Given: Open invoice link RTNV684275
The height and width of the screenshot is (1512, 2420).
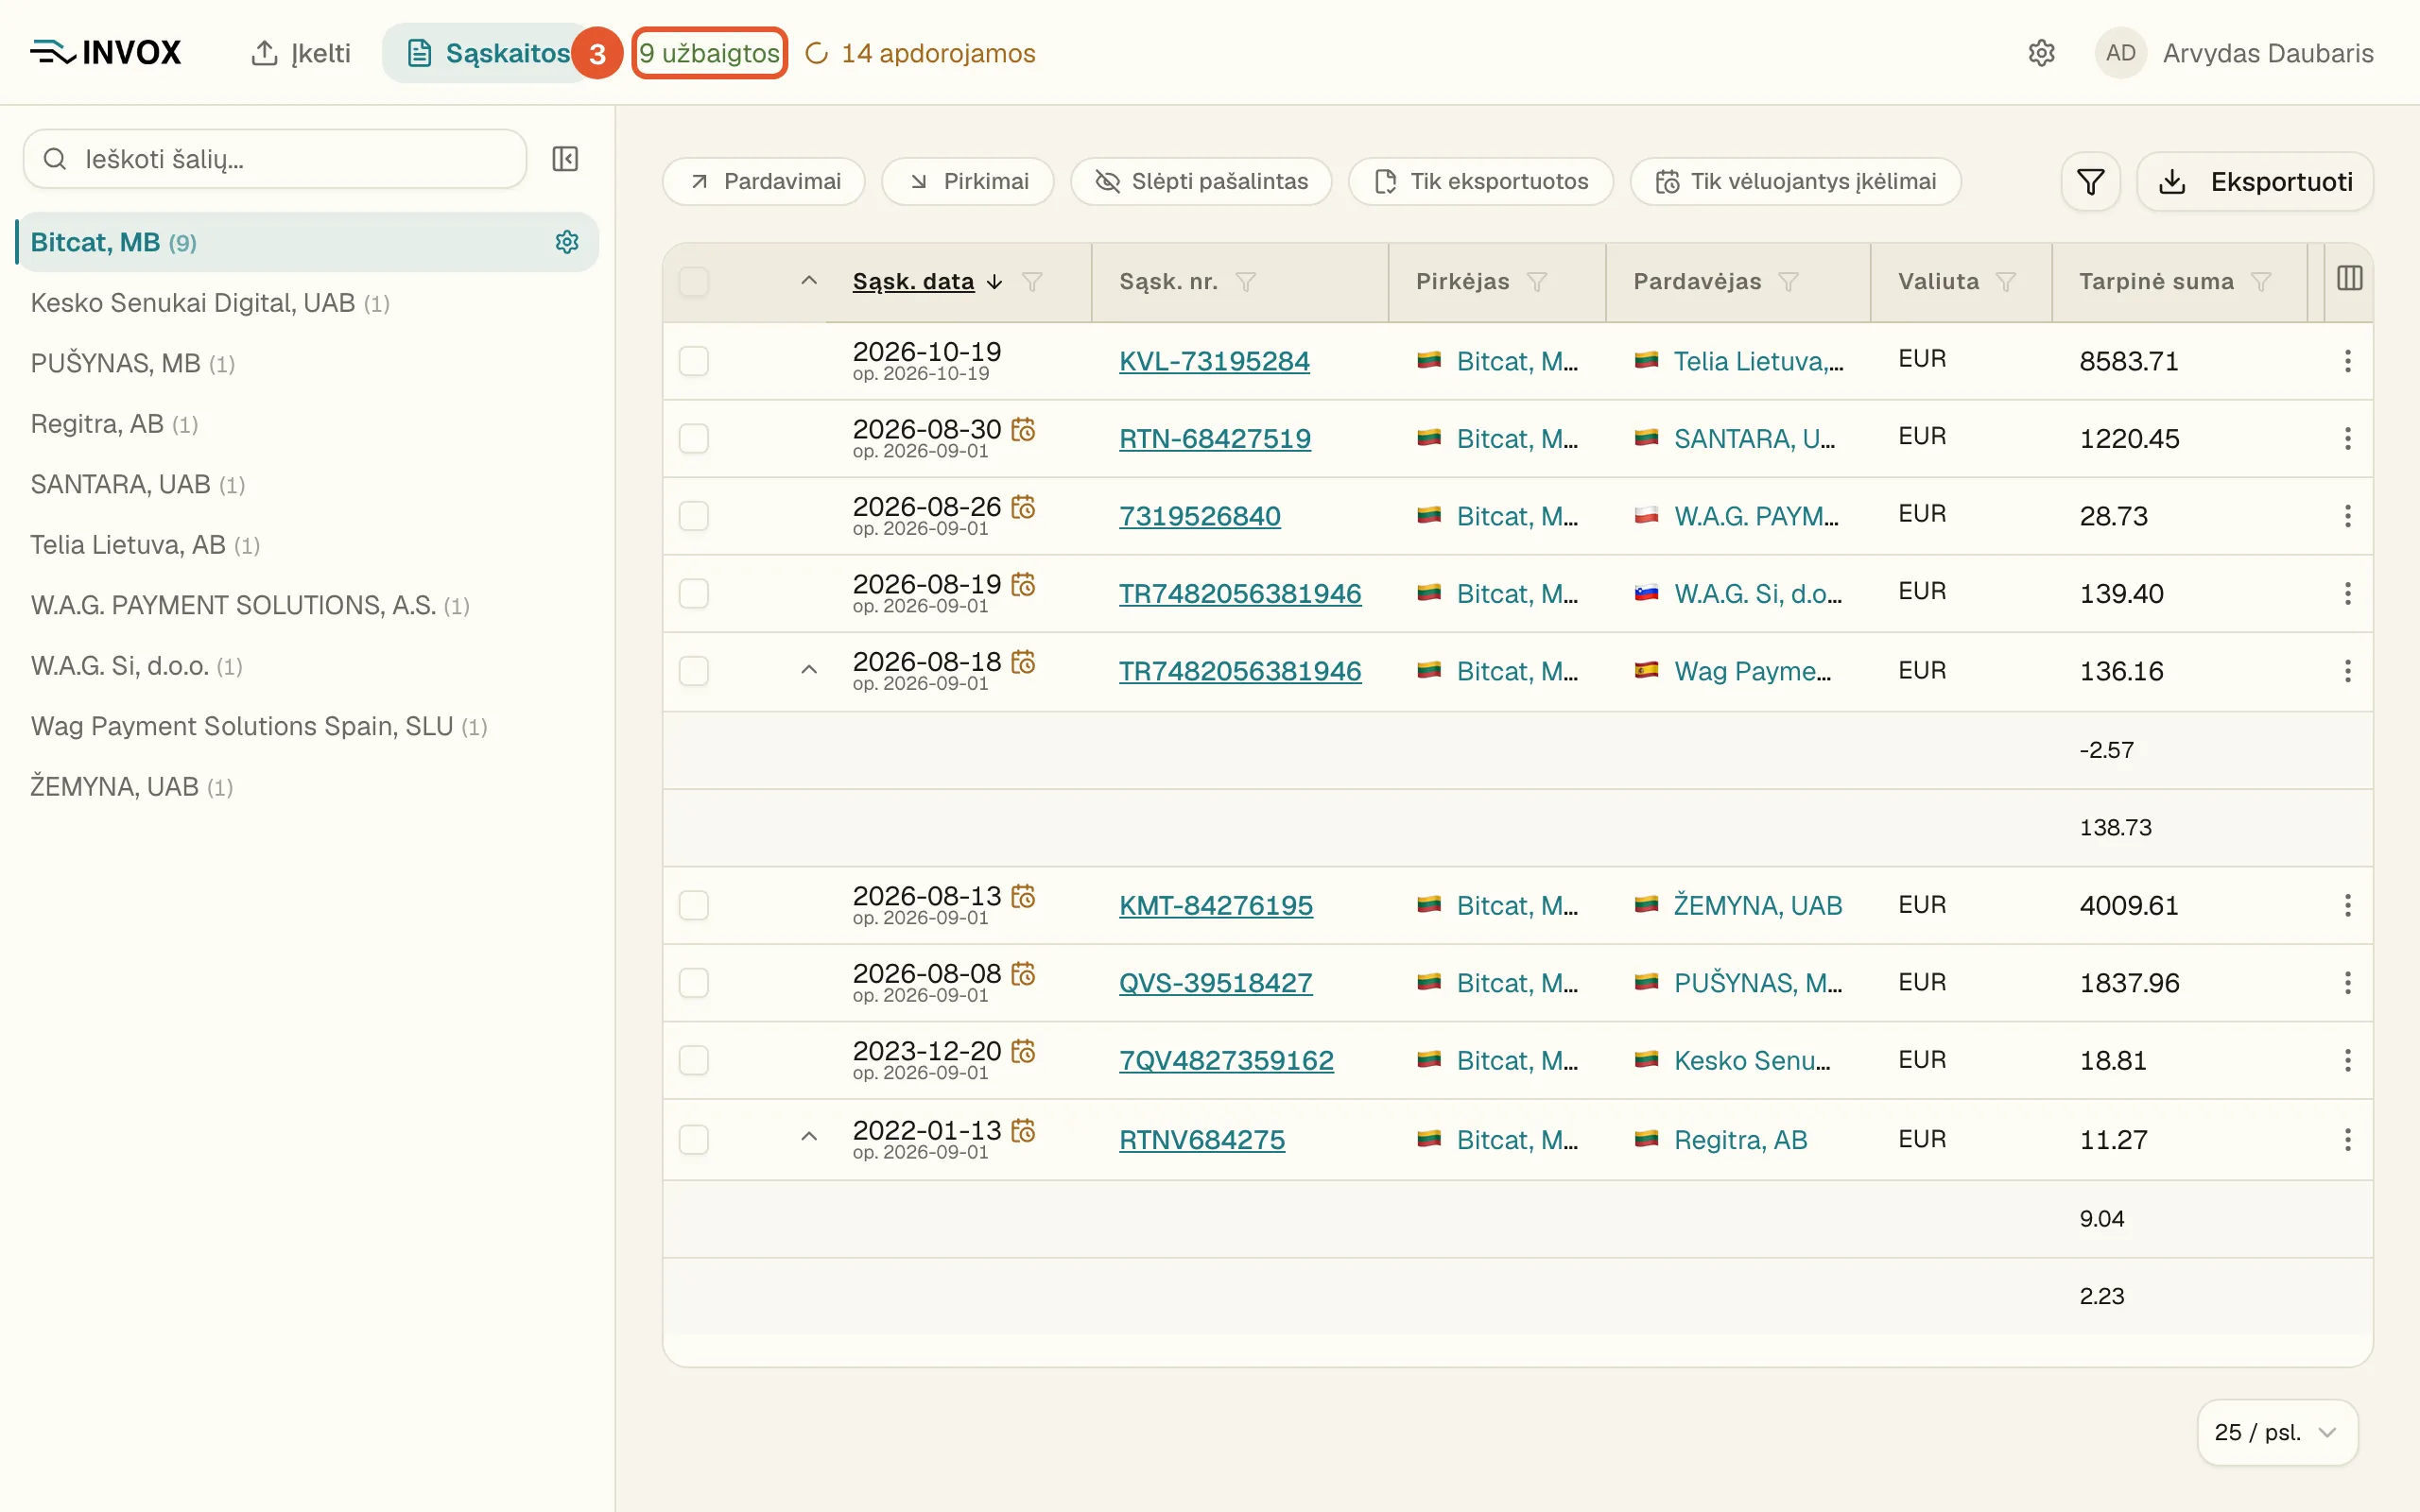Looking at the screenshot, I should click(x=1202, y=1140).
